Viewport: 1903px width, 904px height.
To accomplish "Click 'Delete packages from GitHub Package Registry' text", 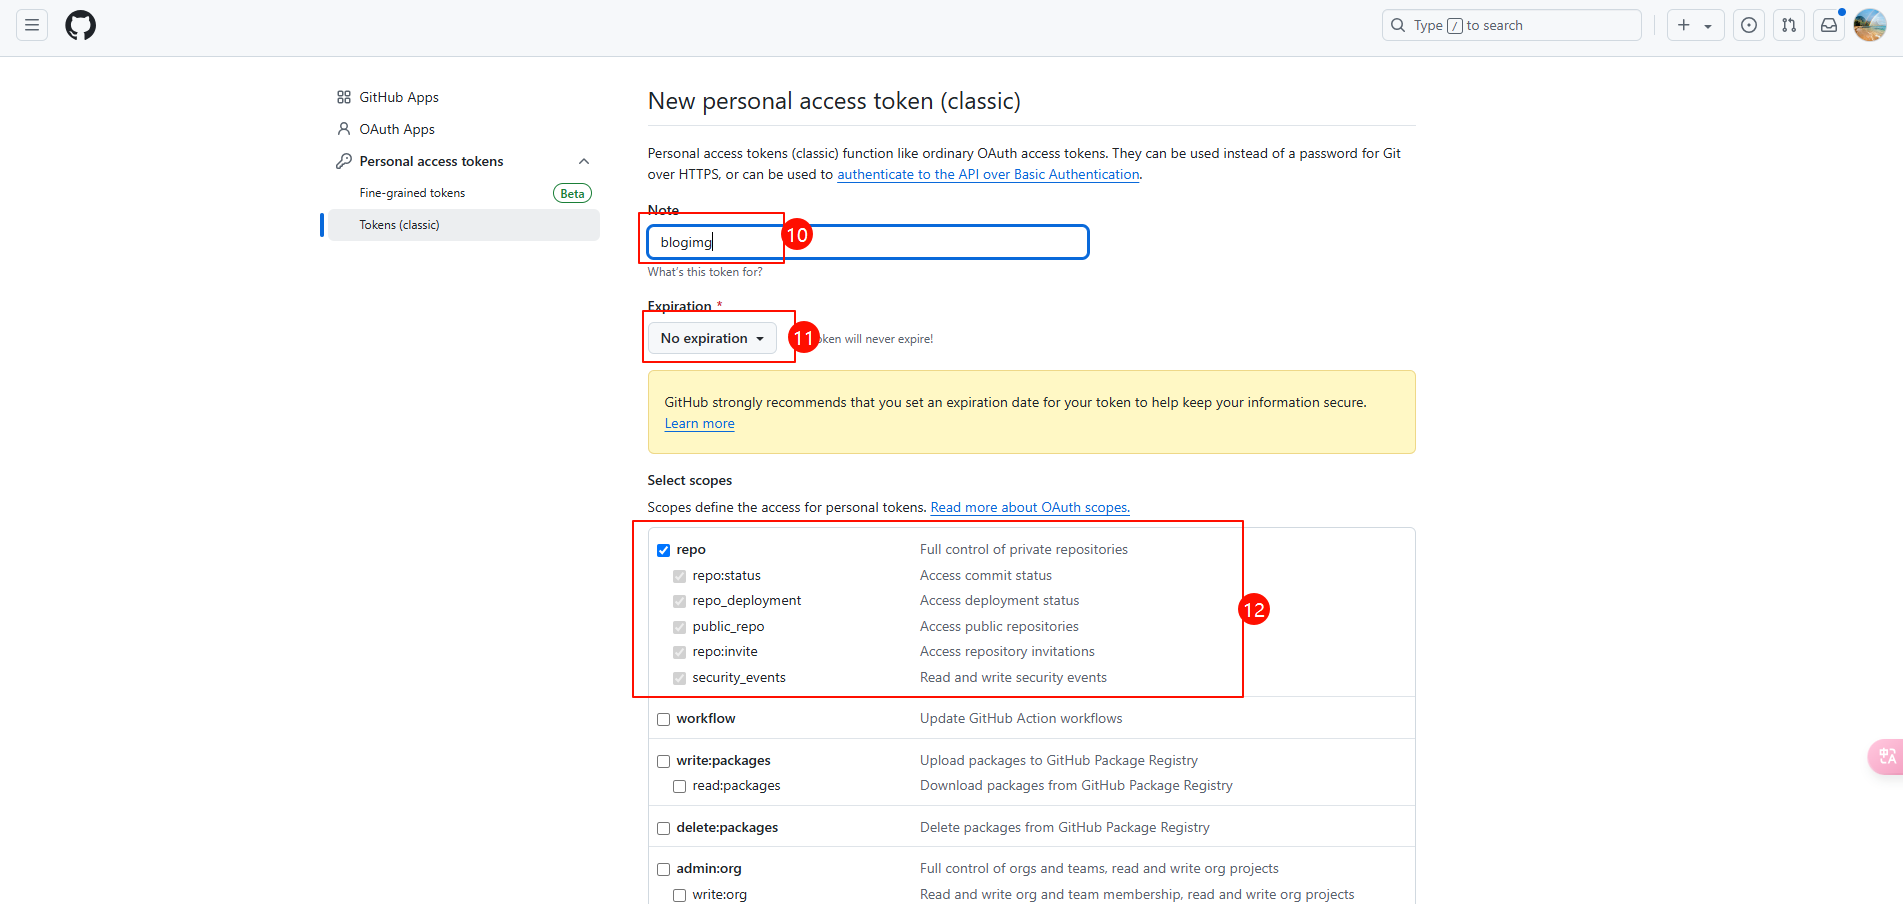I will (1065, 827).
